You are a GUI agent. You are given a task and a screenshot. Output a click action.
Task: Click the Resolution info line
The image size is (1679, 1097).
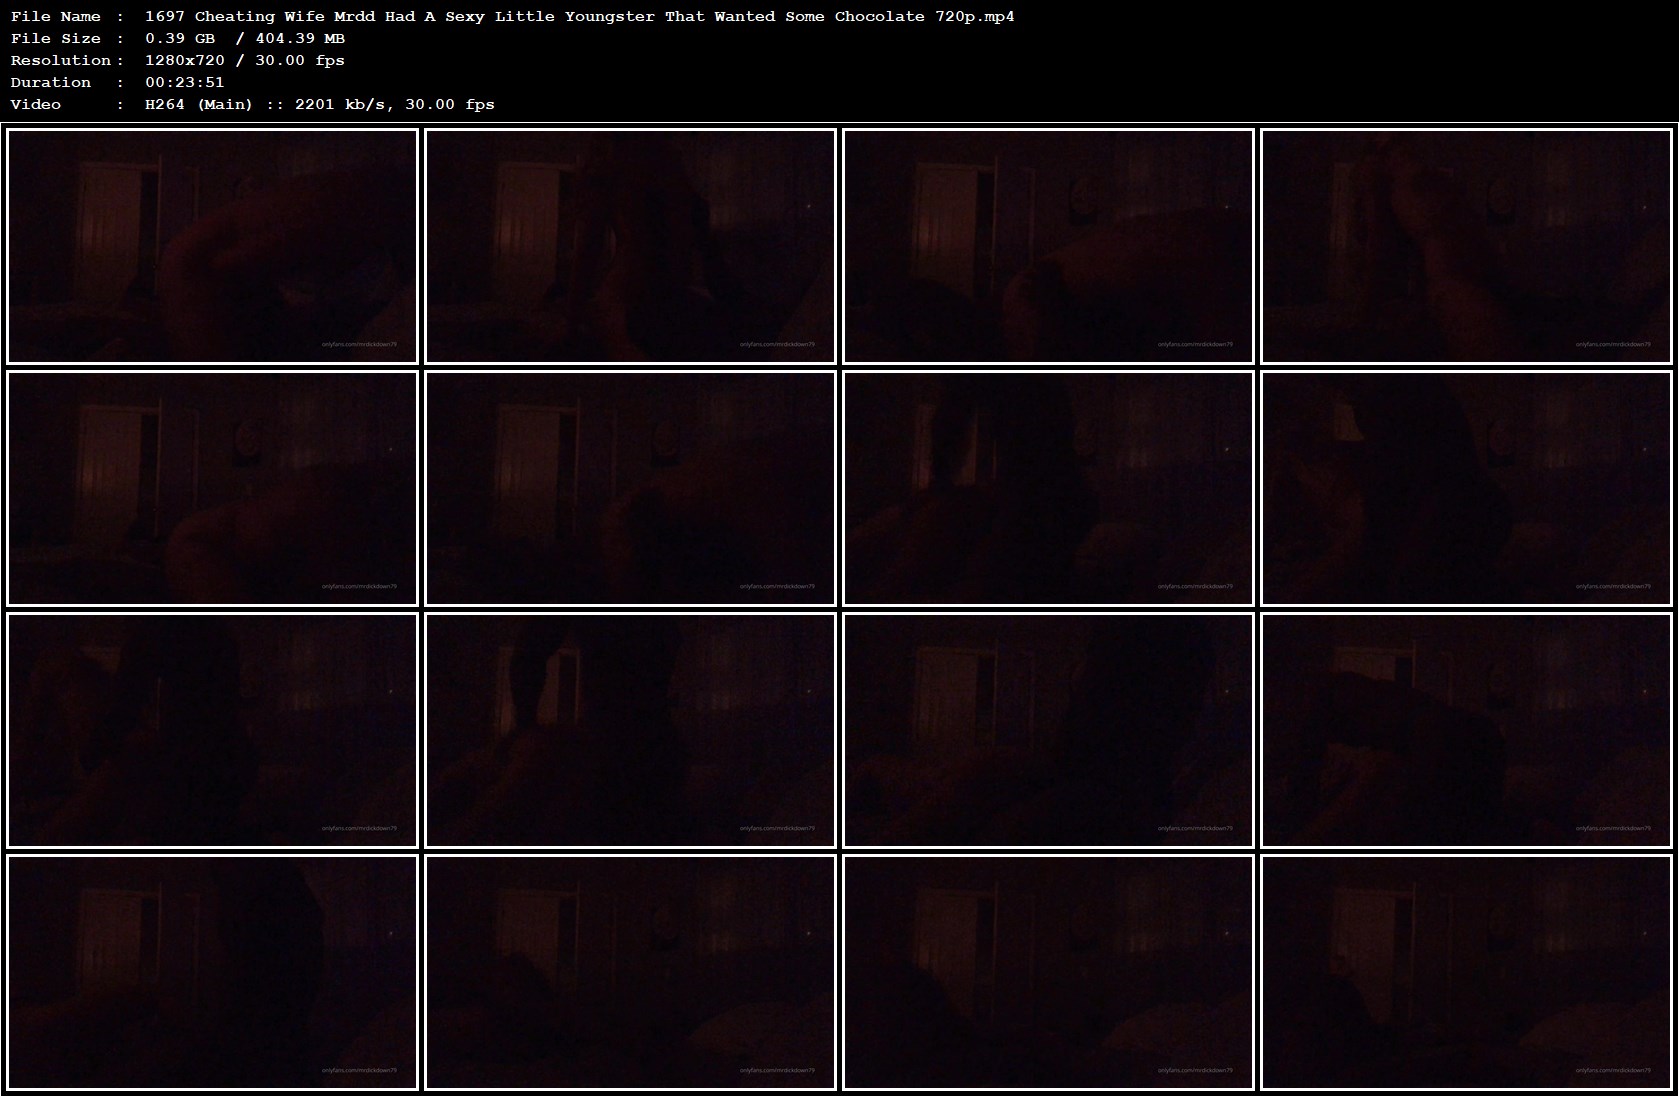[176, 60]
